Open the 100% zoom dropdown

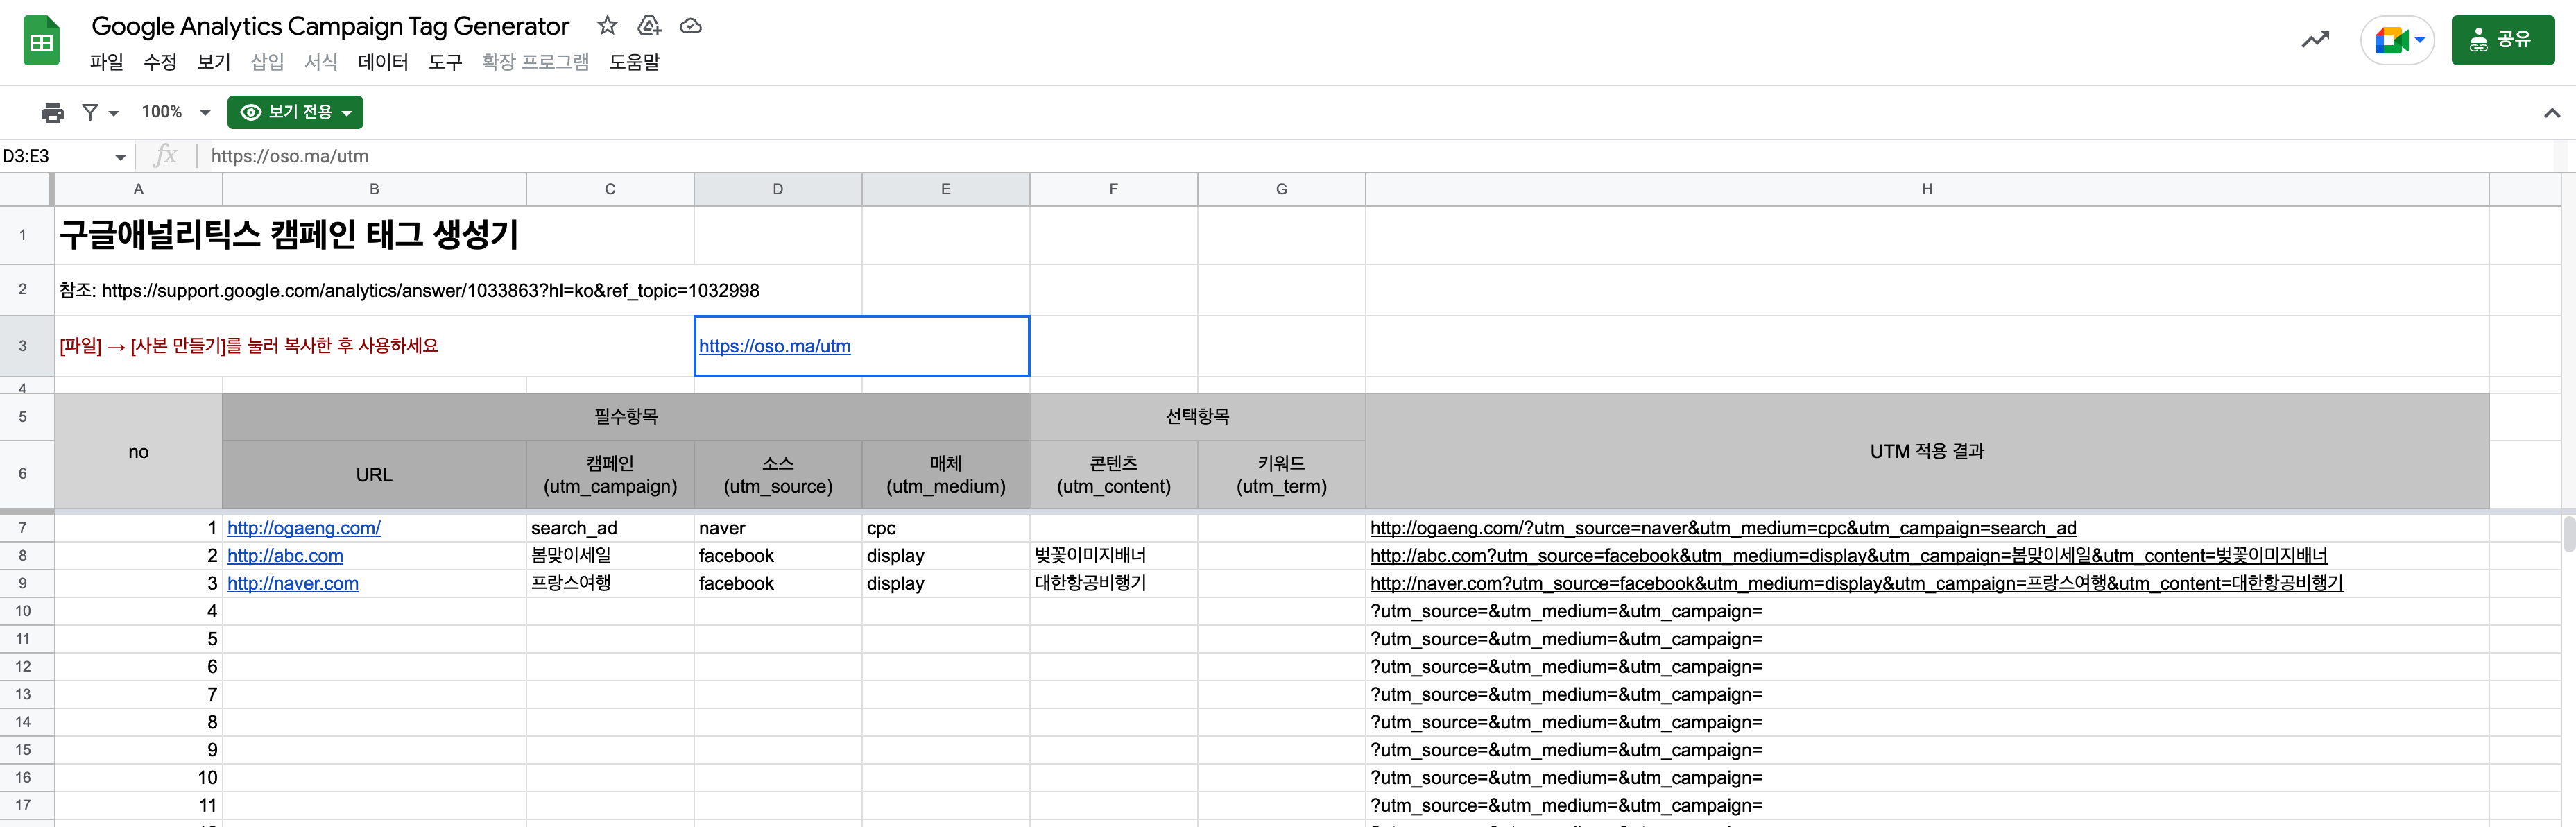pyautogui.click(x=175, y=113)
